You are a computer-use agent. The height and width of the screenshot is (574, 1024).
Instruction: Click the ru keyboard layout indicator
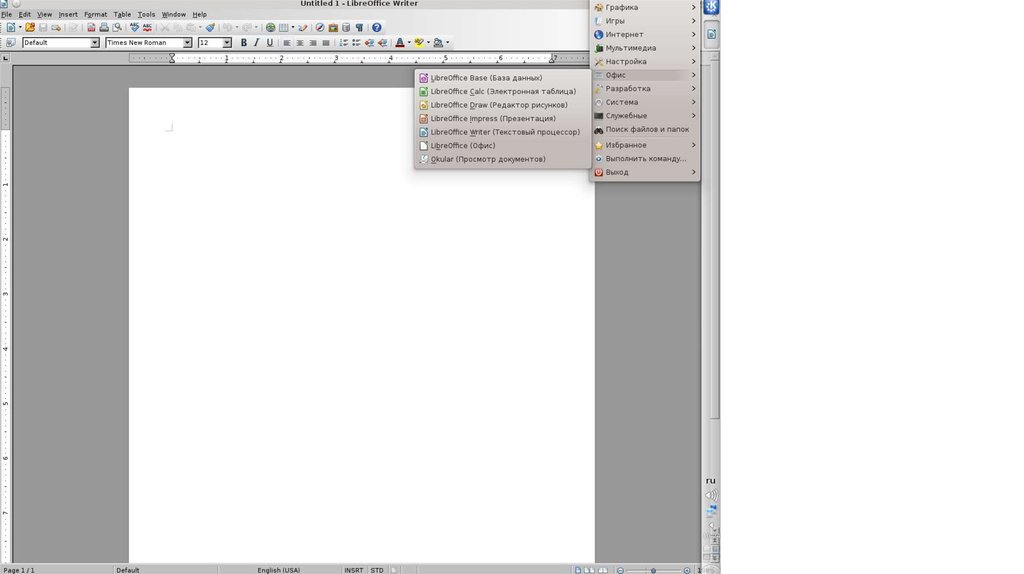coord(711,481)
